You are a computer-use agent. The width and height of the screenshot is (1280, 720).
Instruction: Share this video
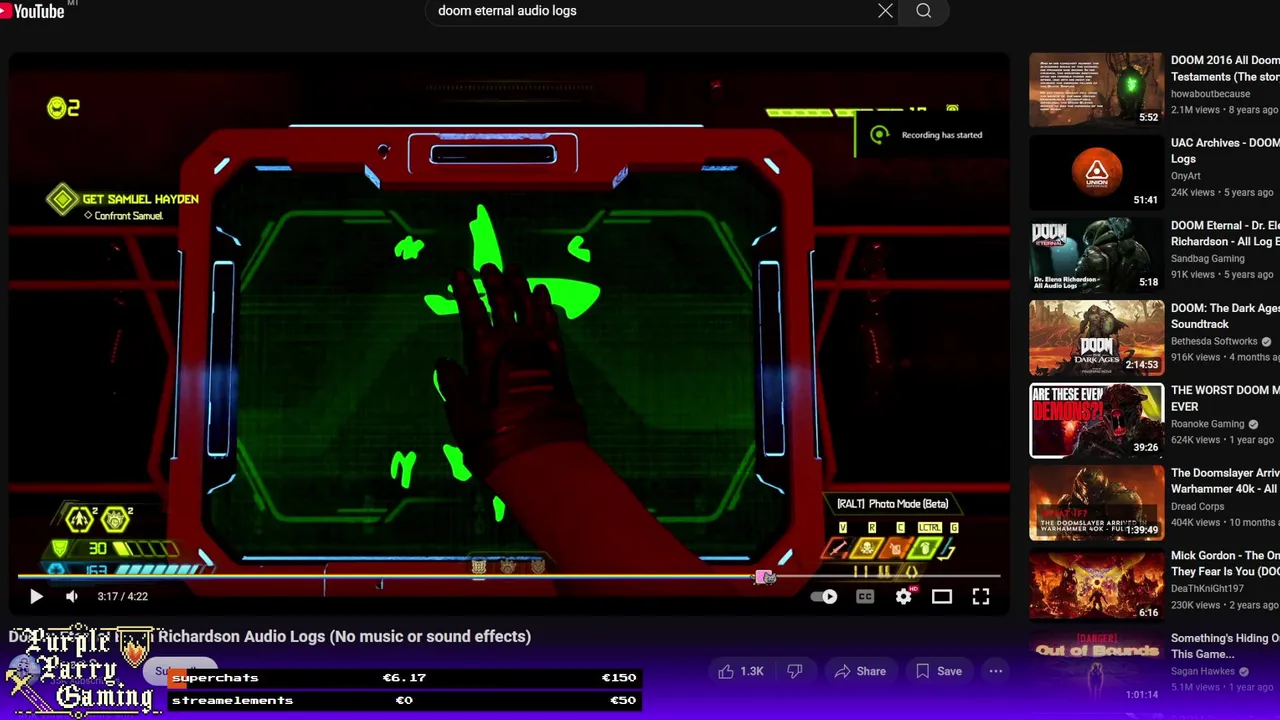[860, 671]
